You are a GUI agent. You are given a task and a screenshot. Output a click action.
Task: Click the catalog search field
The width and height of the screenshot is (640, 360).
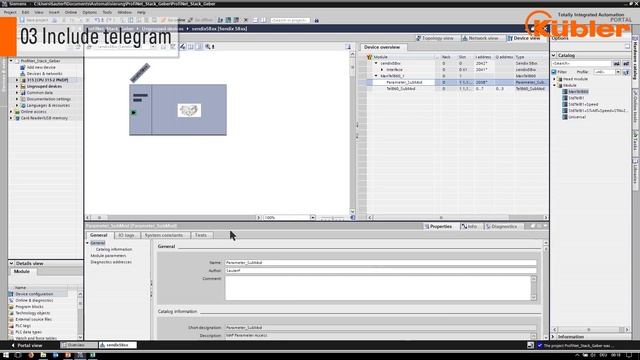582,64
